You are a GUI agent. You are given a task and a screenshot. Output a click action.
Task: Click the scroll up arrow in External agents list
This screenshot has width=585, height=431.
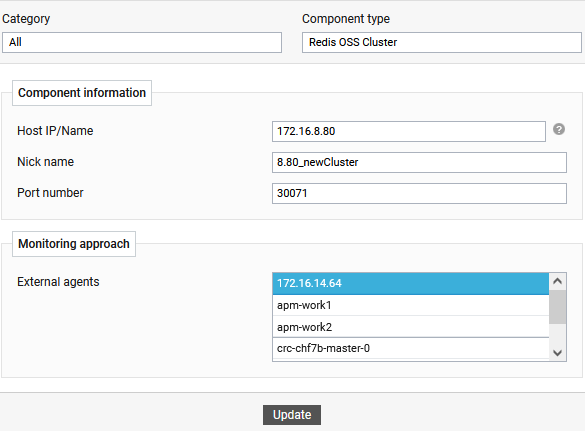click(x=557, y=281)
